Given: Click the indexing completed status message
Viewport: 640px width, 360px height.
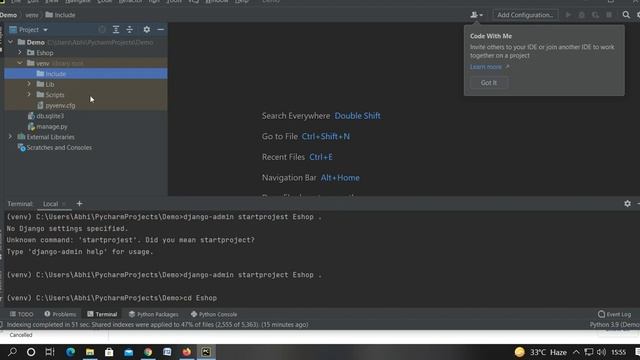Looking at the screenshot, I should (158, 325).
